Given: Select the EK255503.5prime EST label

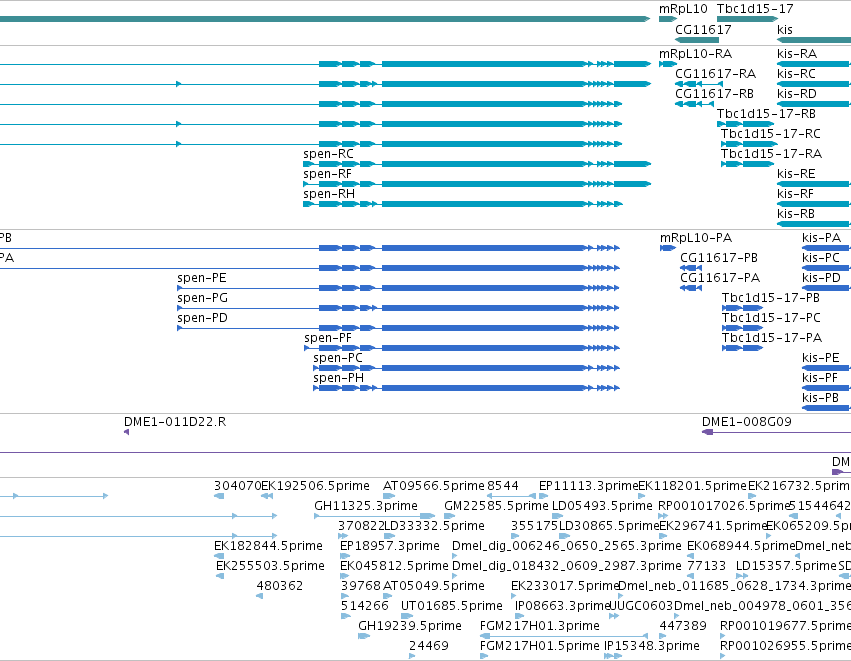Looking at the screenshot, I should pyautogui.click(x=270, y=567).
